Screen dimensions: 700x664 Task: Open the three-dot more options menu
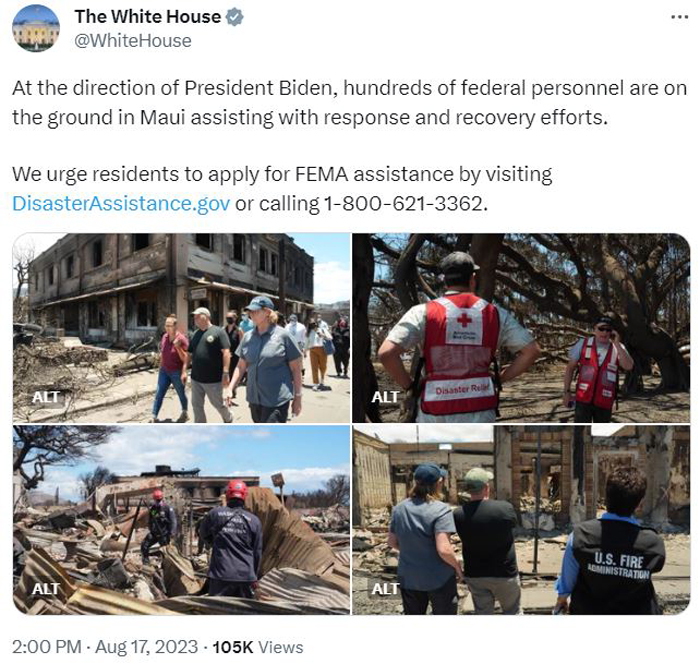(x=679, y=17)
